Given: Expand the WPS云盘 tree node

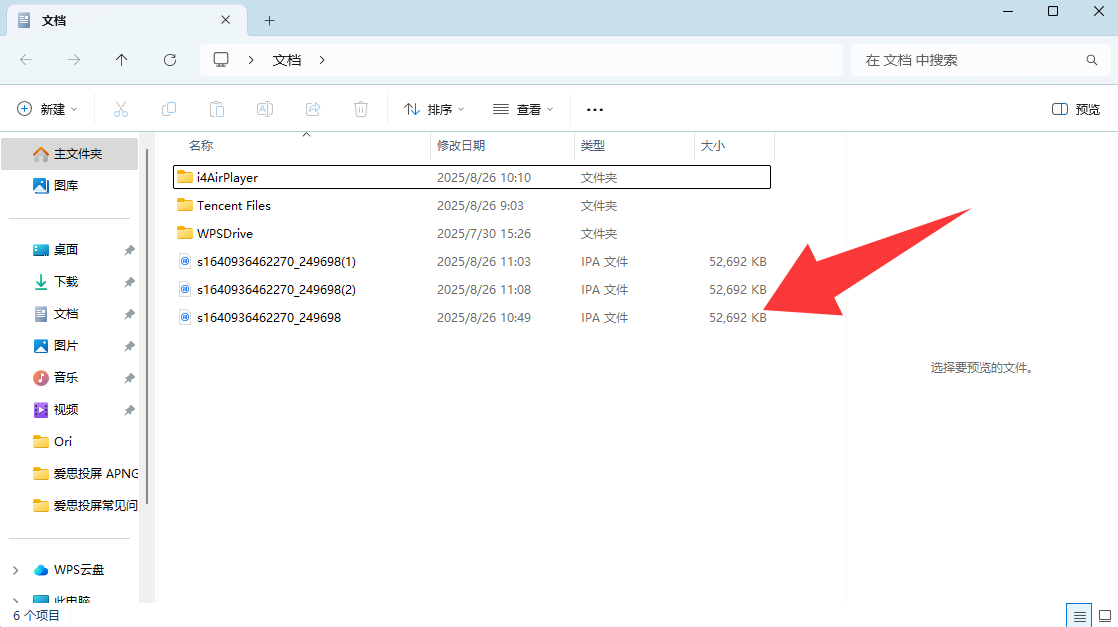Looking at the screenshot, I should coord(15,570).
